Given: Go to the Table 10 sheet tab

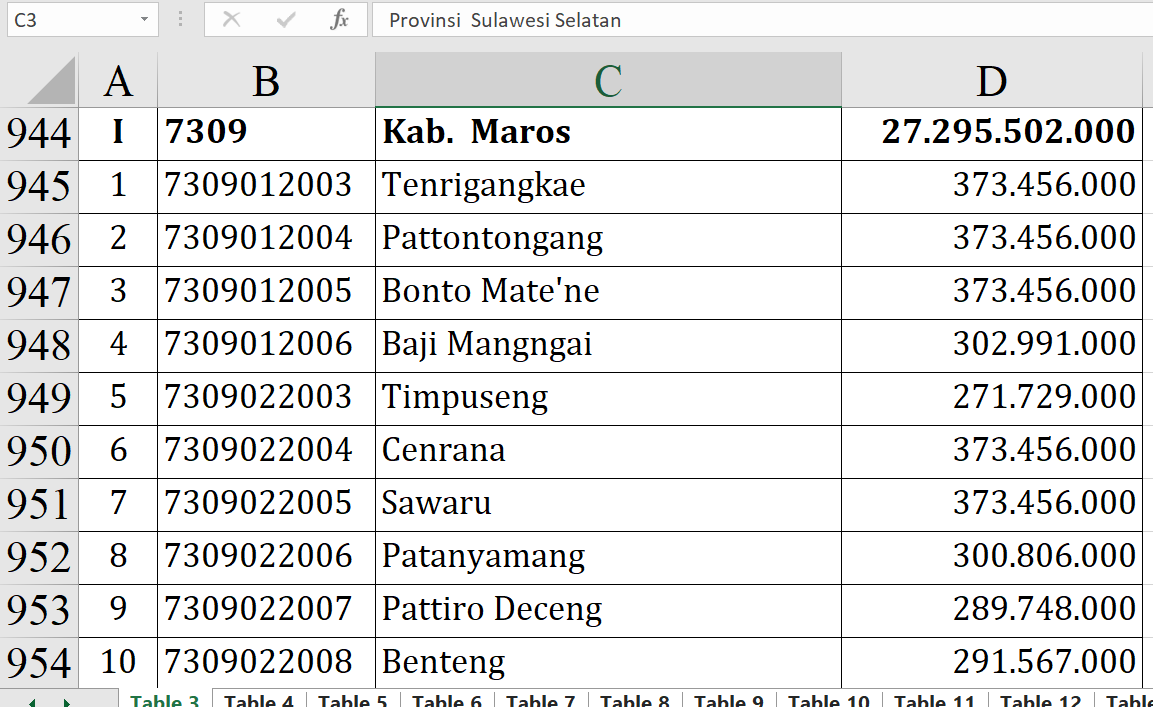Looking at the screenshot, I should tap(828, 700).
